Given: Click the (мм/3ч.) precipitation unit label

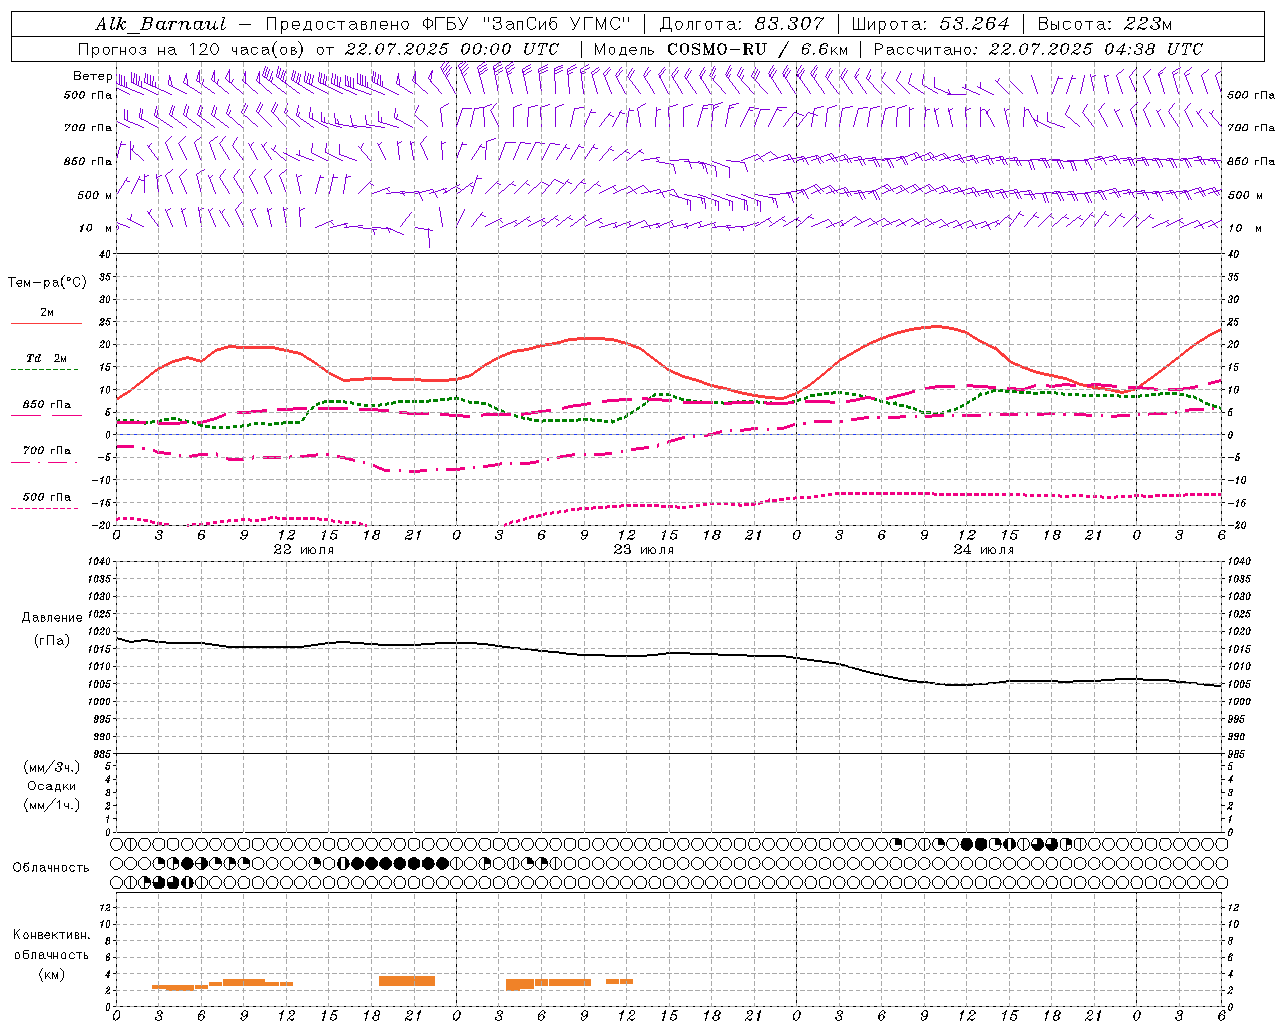Looking at the screenshot, I should pos(52,767).
